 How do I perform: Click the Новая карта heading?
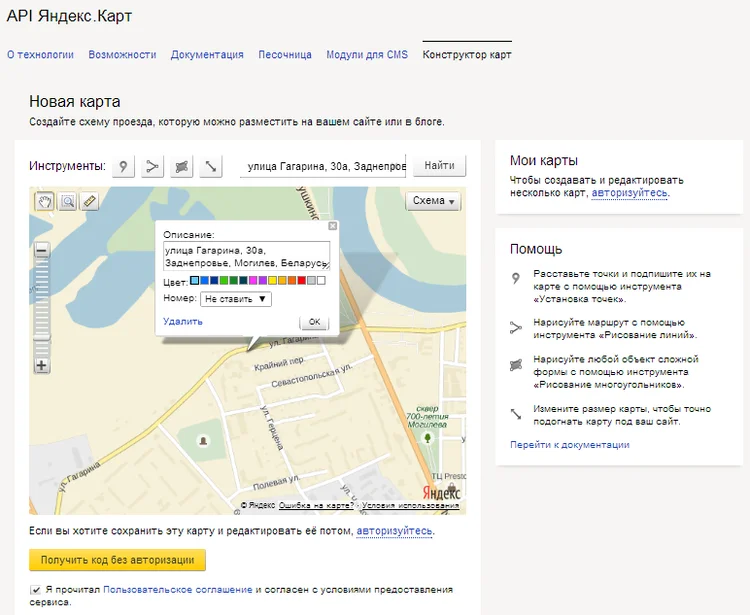(x=75, y=101)
